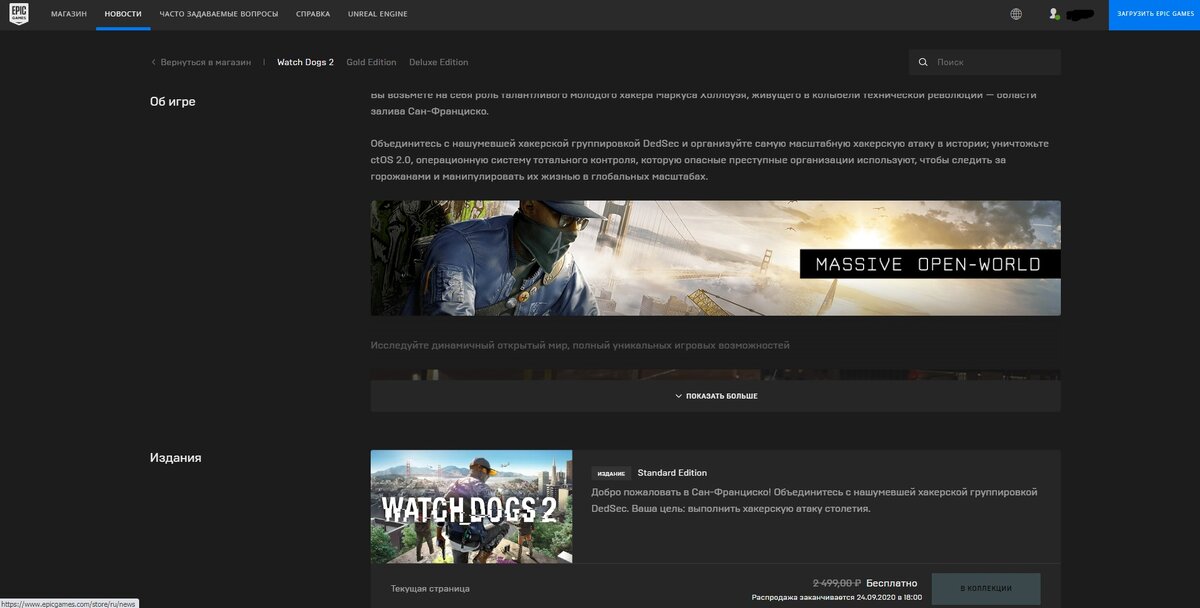This screenshot has height=608, width=1200.
Task: Focus the Поиск search field
Action: pyautogui.click(x=985, y=62)
